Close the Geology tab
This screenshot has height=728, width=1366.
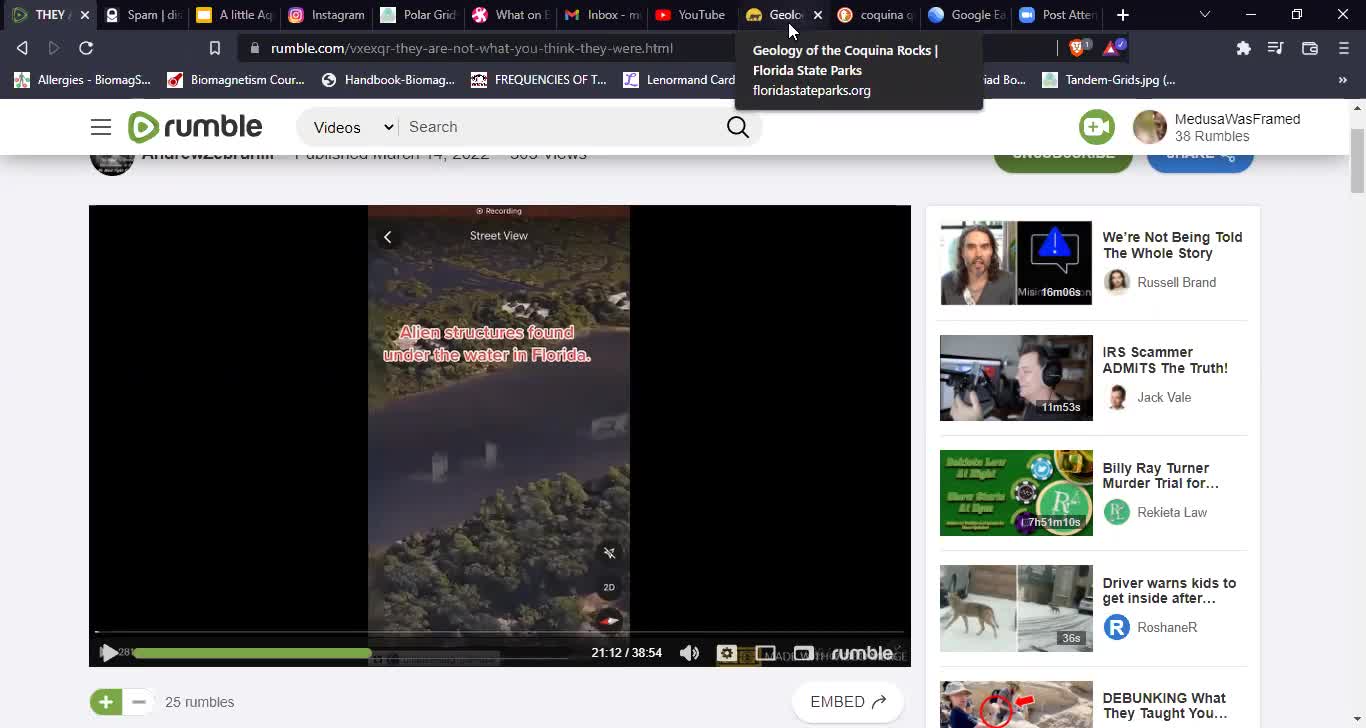pos(818,15)
